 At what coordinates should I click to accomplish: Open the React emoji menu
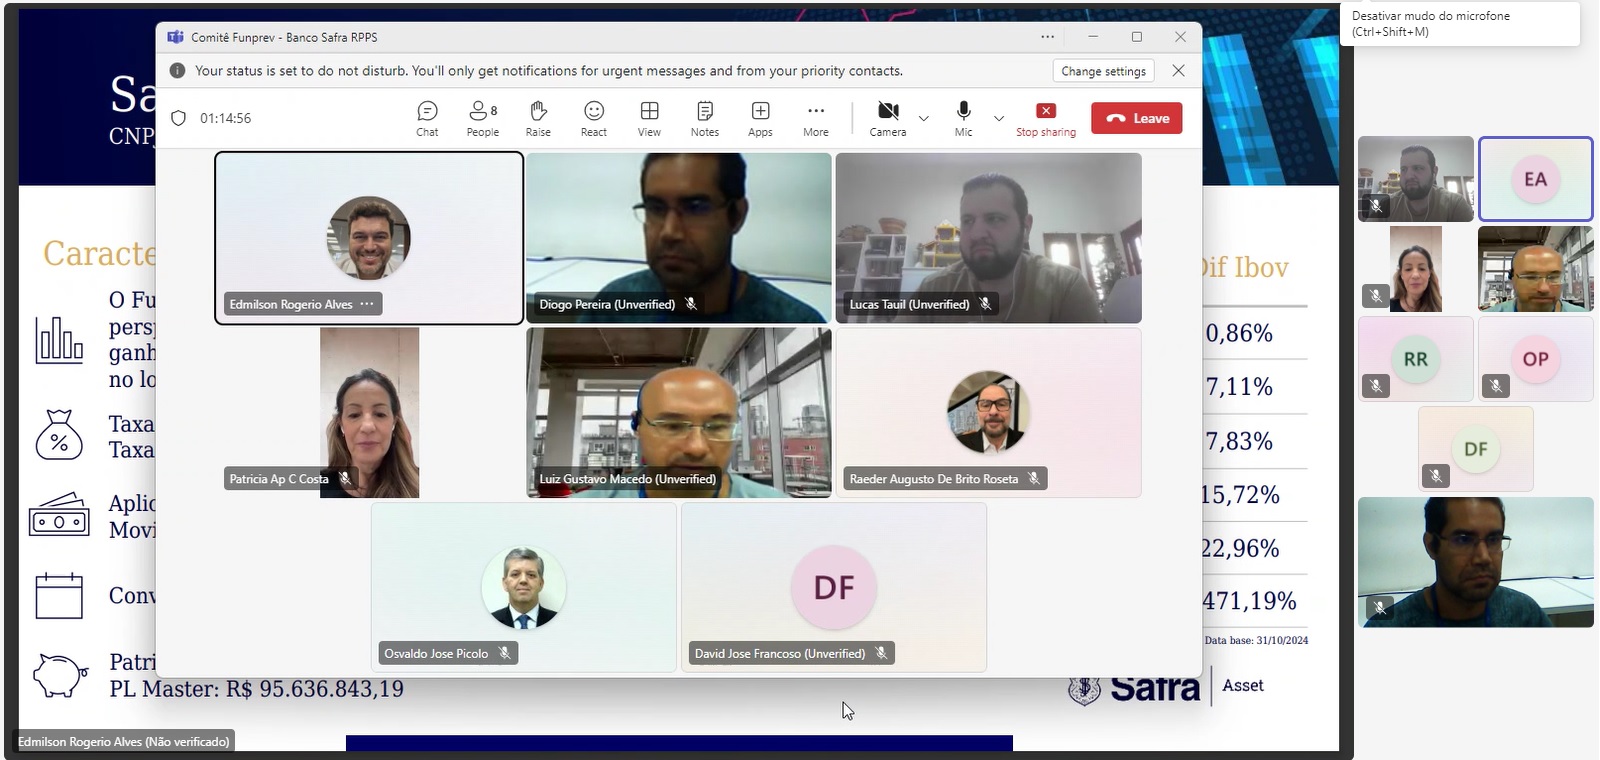594,118
